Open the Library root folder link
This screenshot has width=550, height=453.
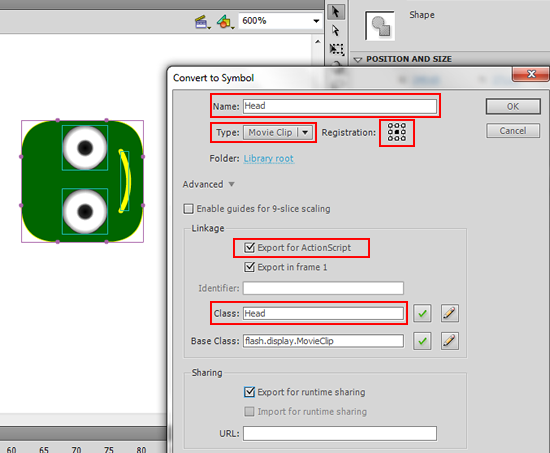[269, 159]
